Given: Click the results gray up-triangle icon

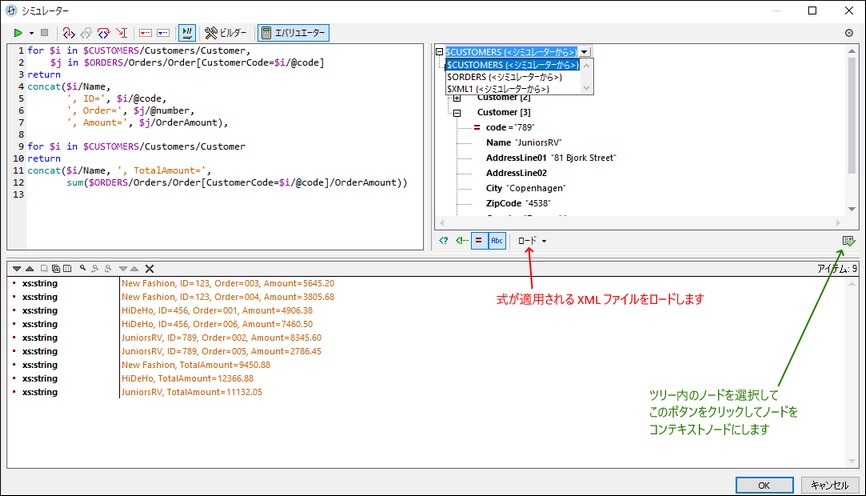Looking at the screenshot, I should [x=134, y=269].
